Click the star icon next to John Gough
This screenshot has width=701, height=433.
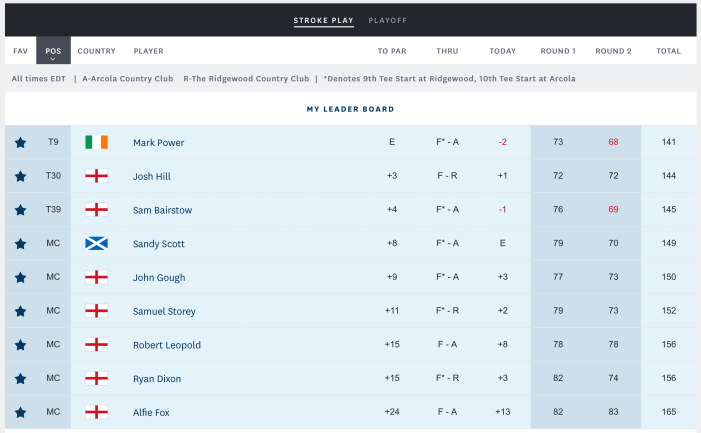[20, 278]
